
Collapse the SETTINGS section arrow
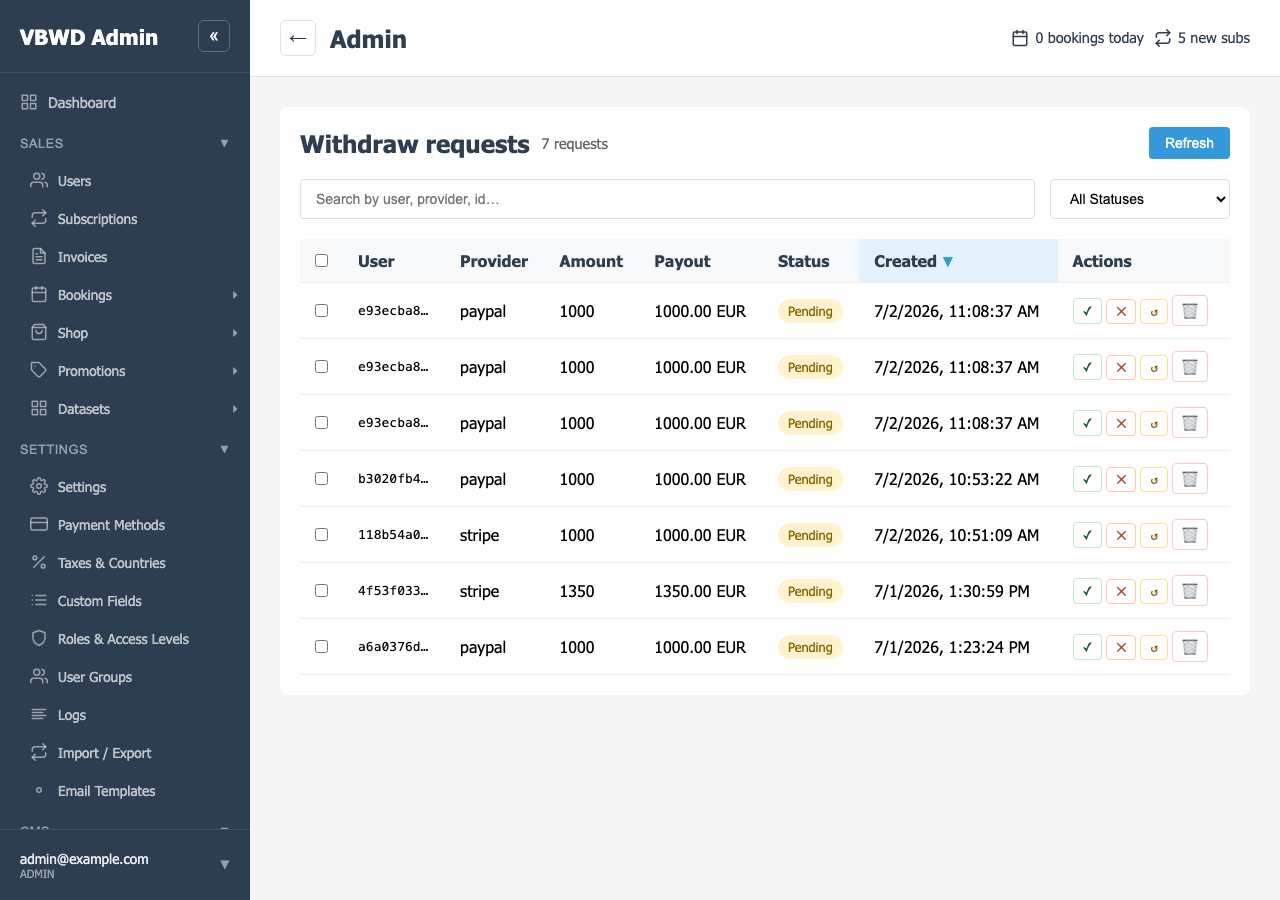[x=224, y=449]
